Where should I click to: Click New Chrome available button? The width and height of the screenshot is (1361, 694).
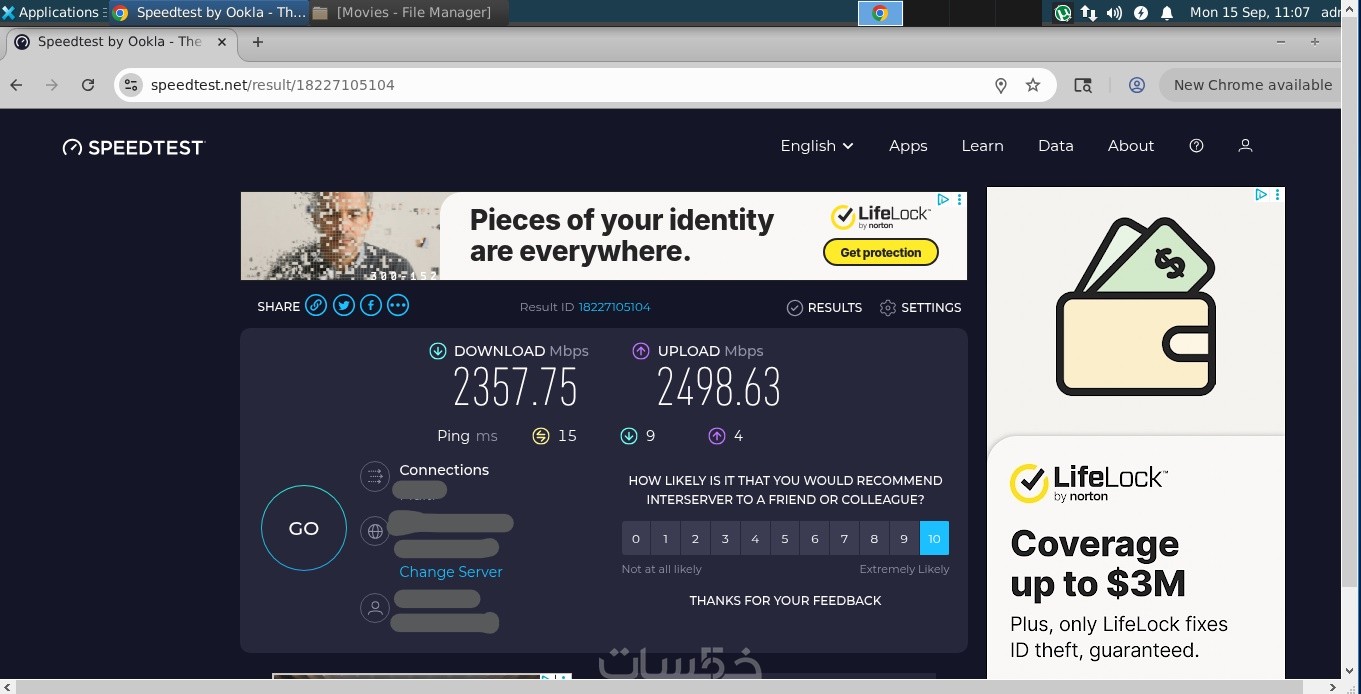(1252, 85)
